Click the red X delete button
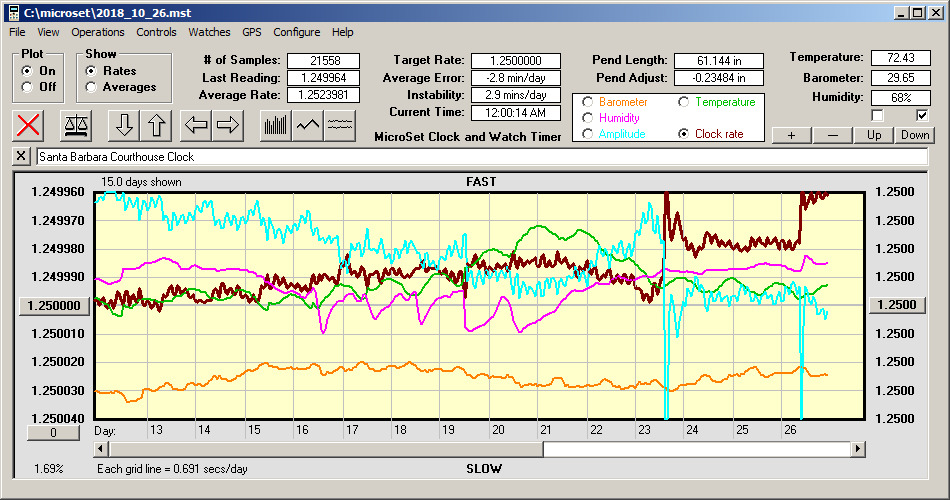 (x=29, y=125)
